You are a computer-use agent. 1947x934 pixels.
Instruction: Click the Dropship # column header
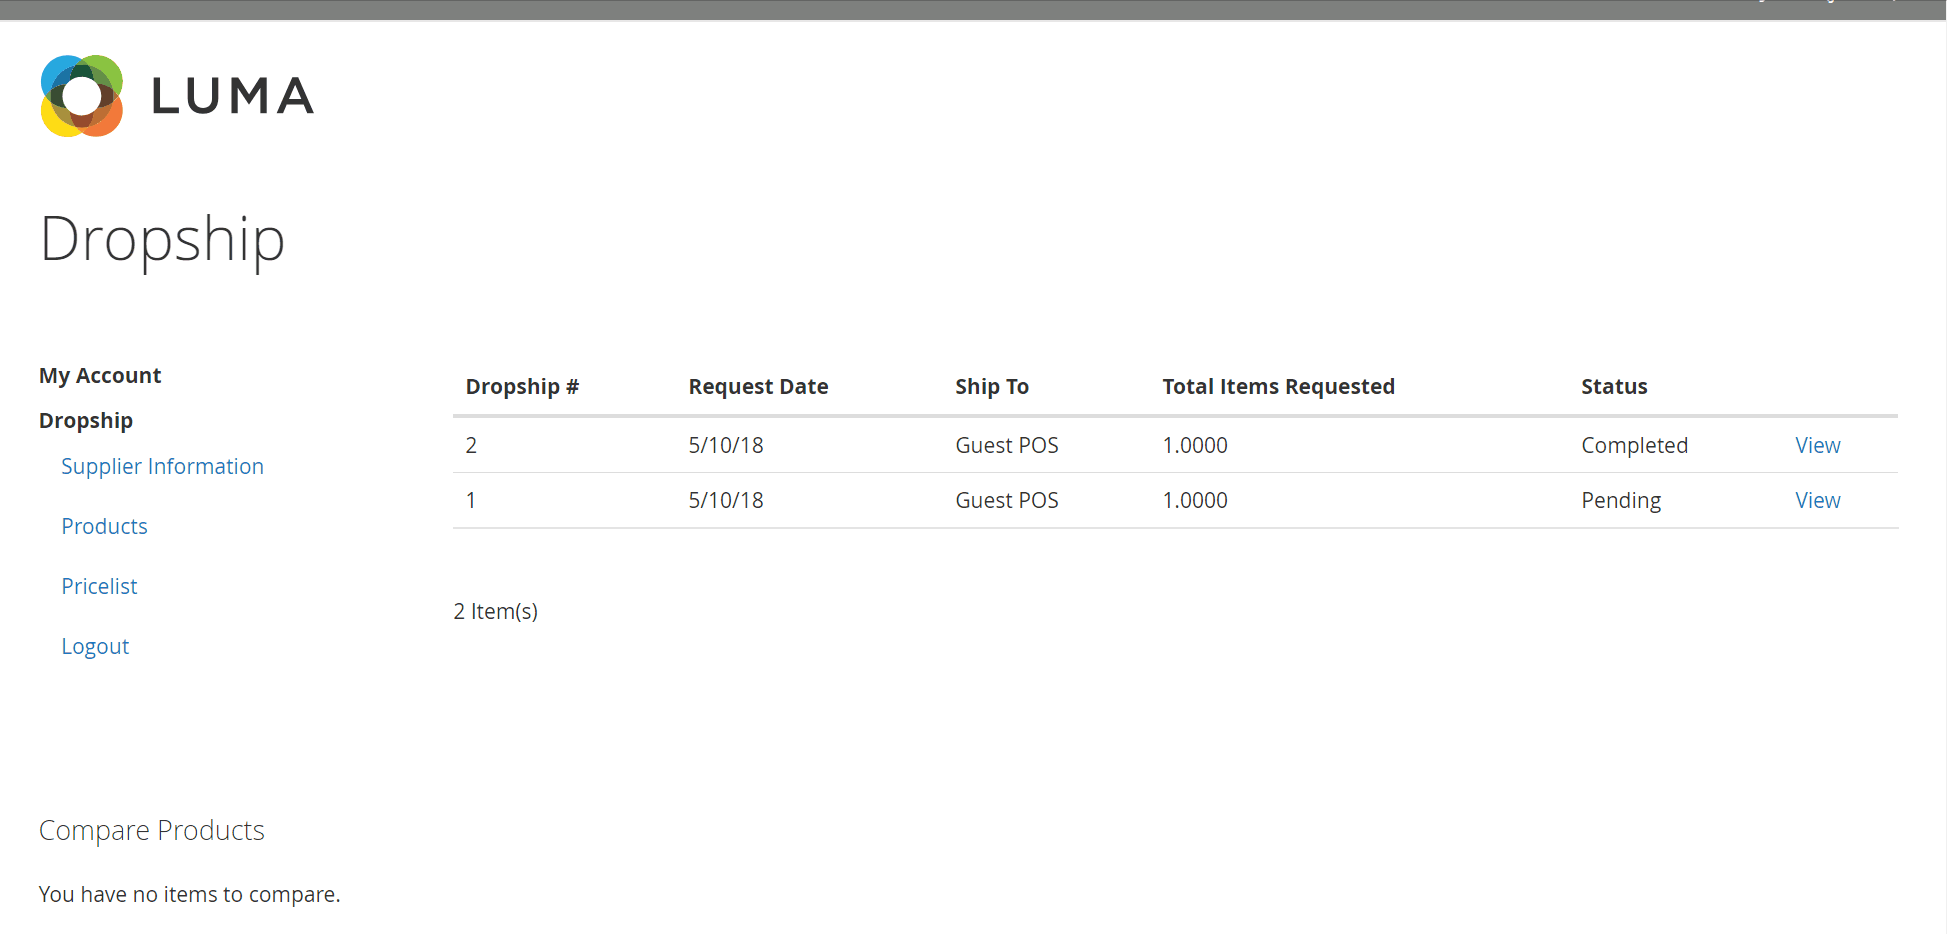click(522, 387)
